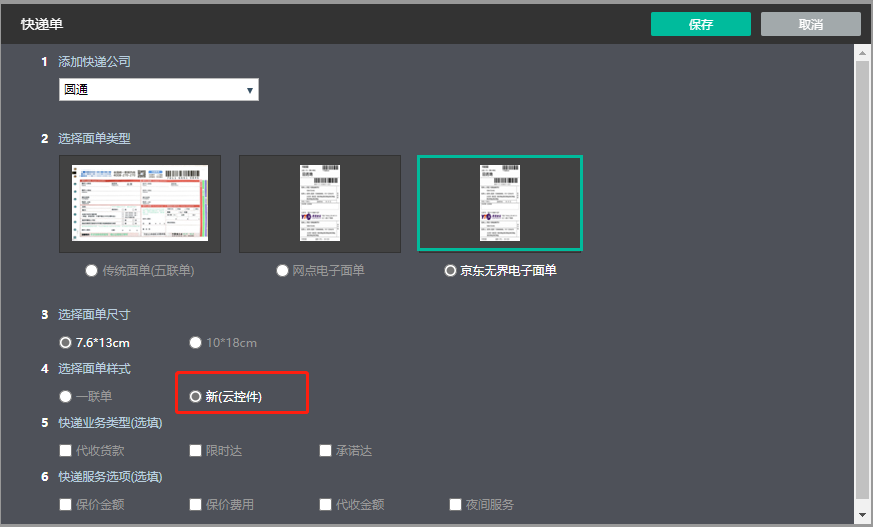Click the scrollbar down arrow
Viewport: 873px width, 527px height.
(862, 515)
